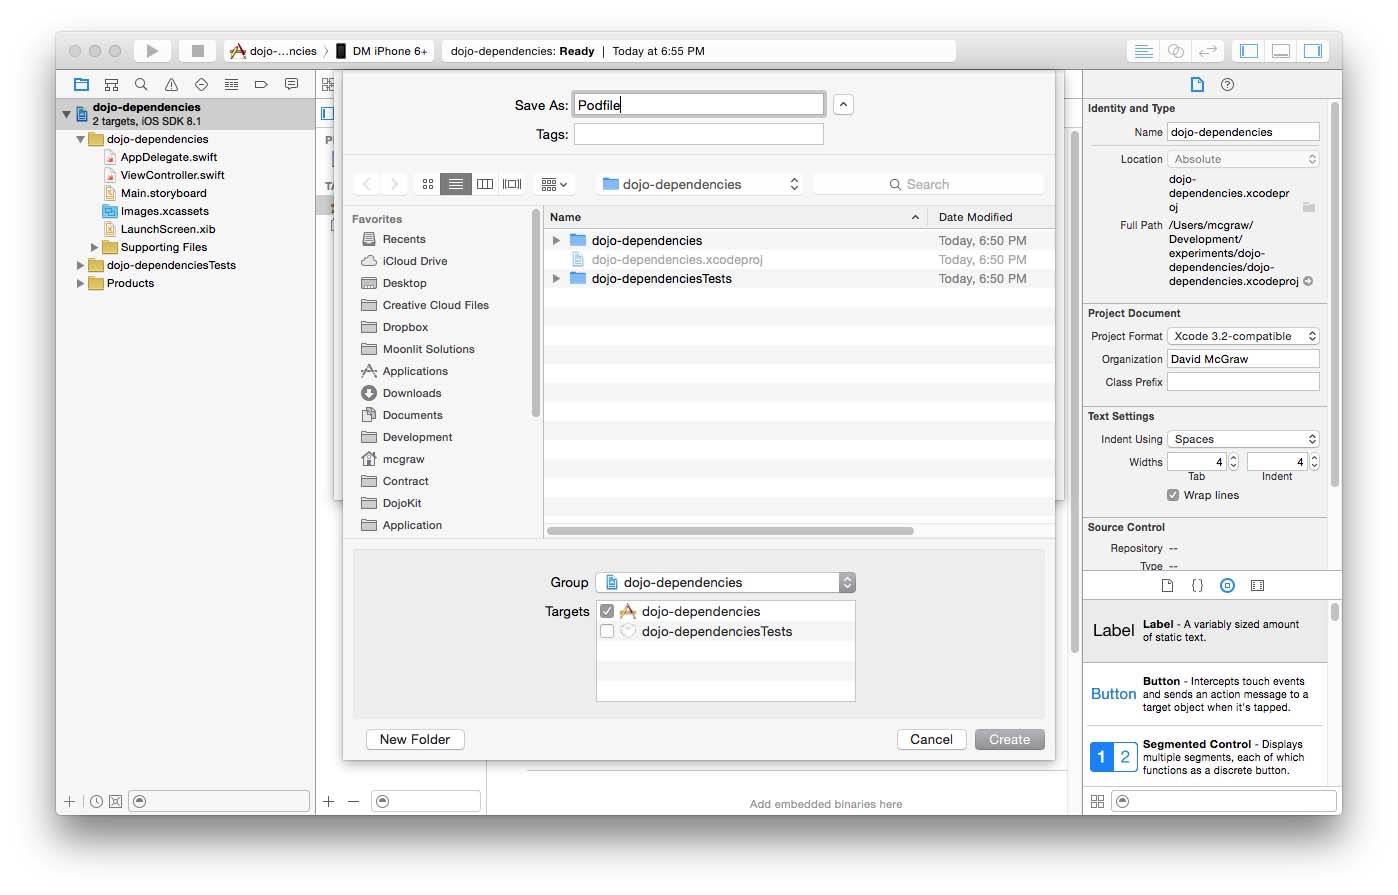
Task: Open the Breakpoint navigator icon
Action: (x=261, y=85)
